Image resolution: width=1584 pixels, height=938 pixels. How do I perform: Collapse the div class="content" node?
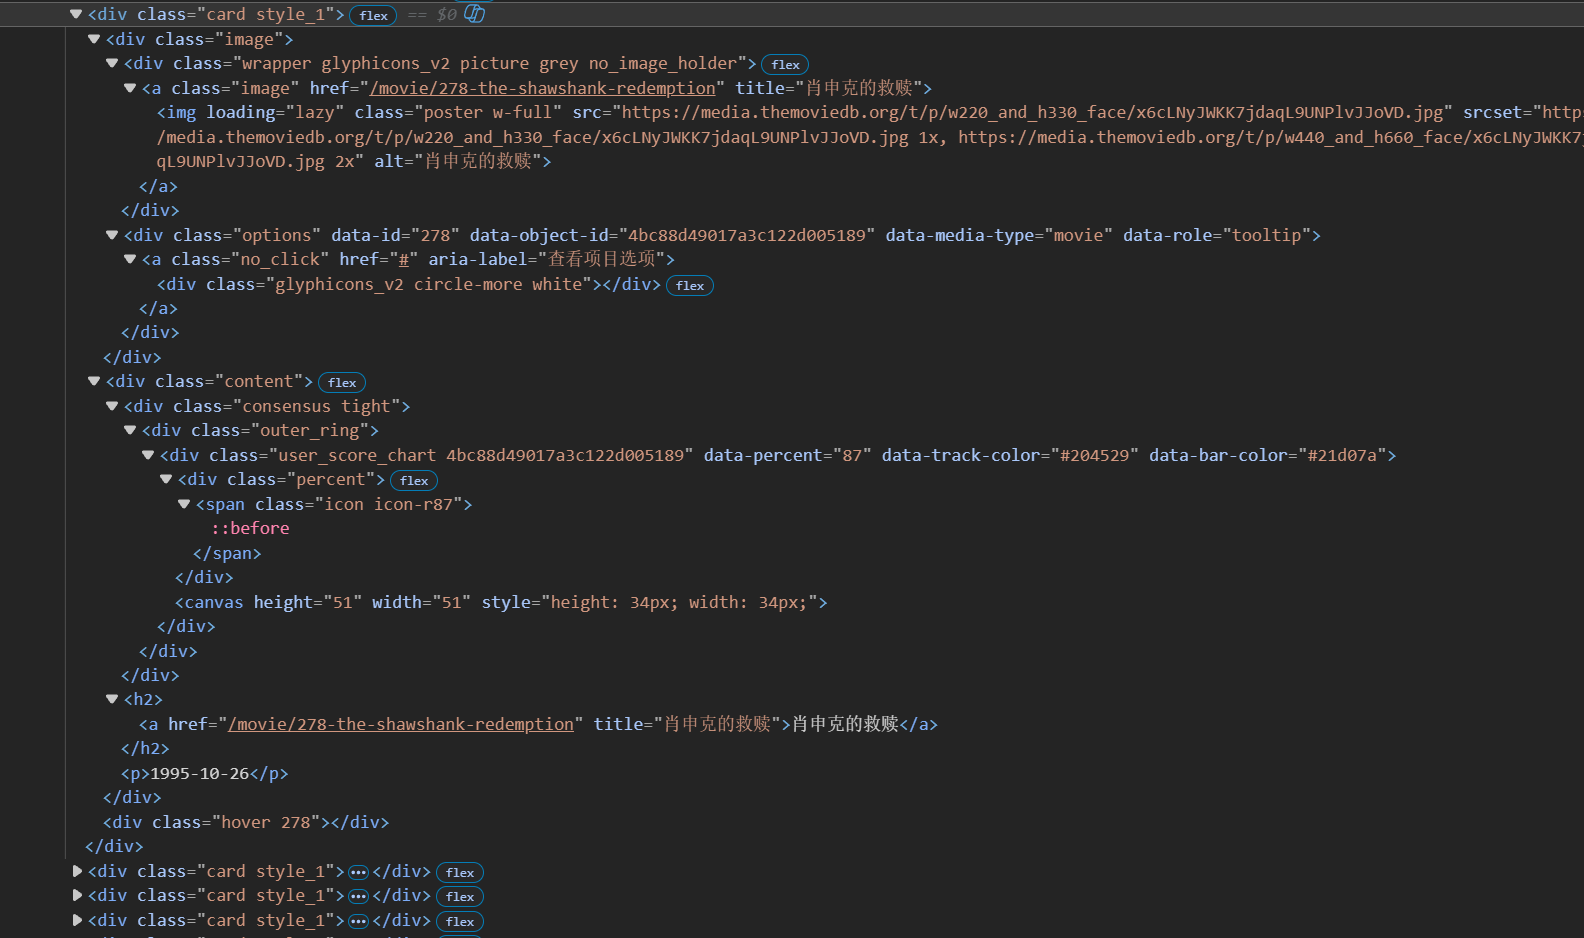coord(94,381)
